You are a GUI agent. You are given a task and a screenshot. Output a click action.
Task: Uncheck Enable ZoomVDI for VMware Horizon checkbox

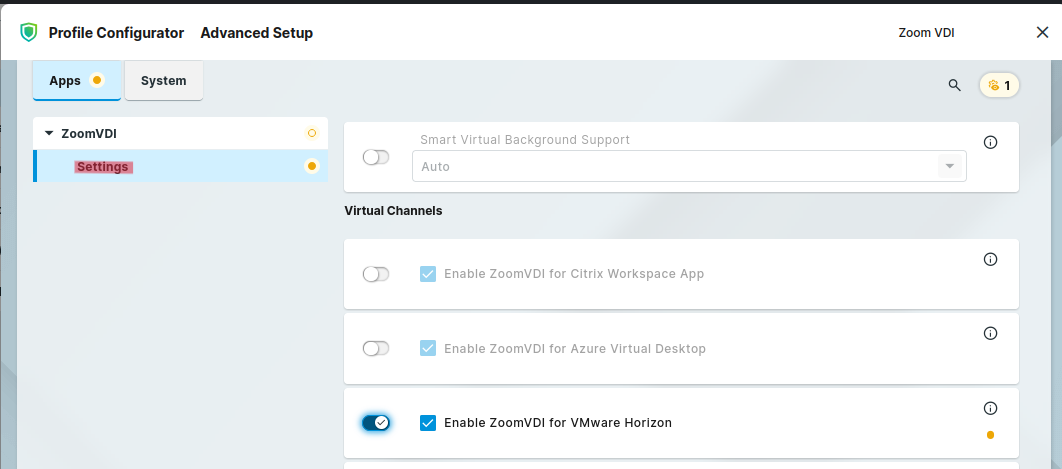point(428,423)
